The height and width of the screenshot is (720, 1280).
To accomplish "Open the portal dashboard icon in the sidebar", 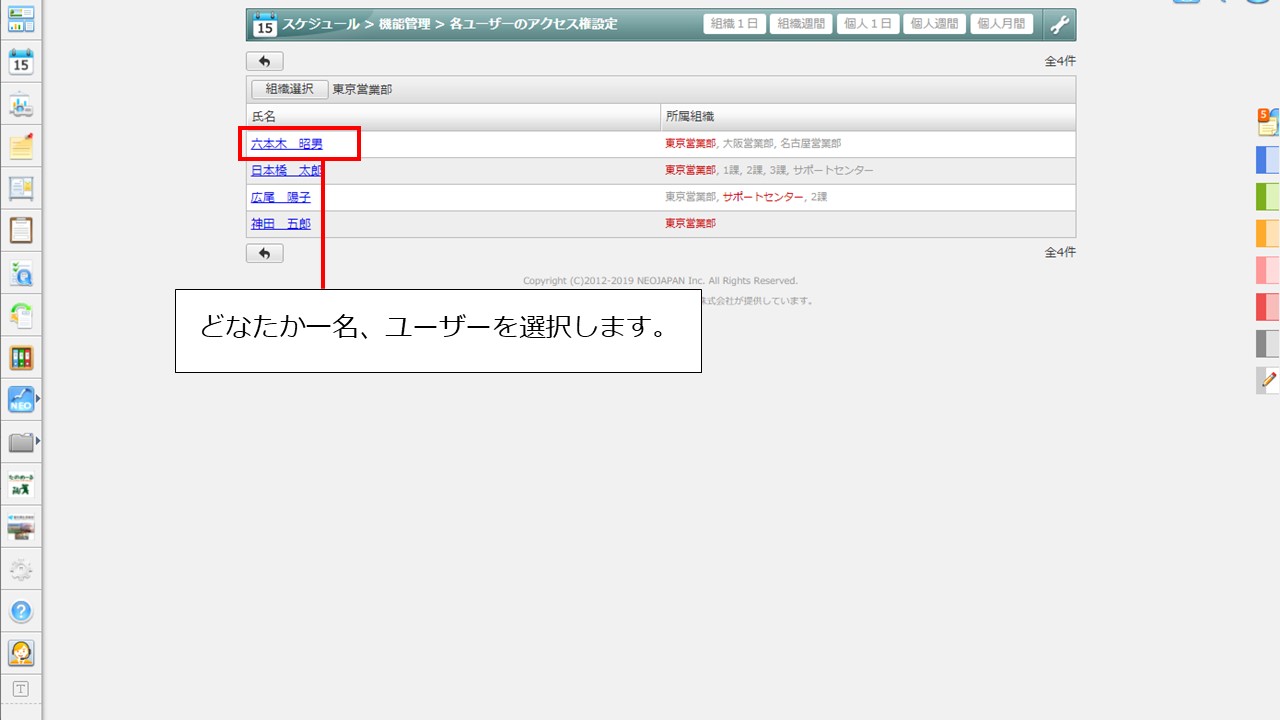I will (21, 18).
